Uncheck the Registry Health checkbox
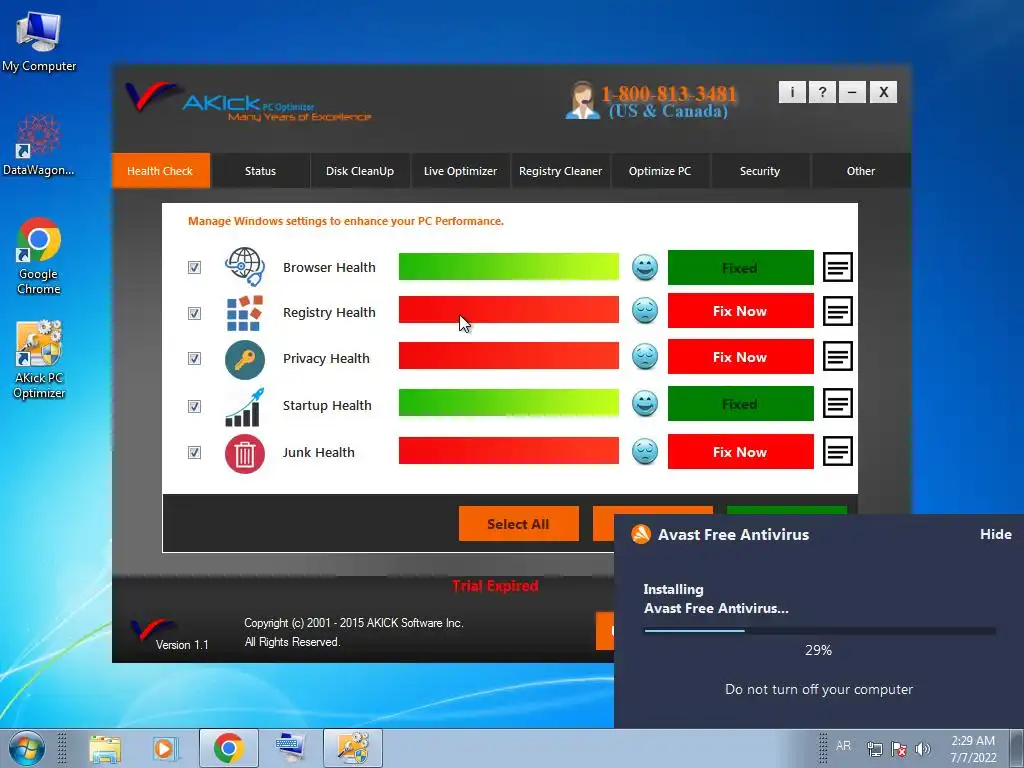This screenshot has width=1024, height=768. click(195, 313)
